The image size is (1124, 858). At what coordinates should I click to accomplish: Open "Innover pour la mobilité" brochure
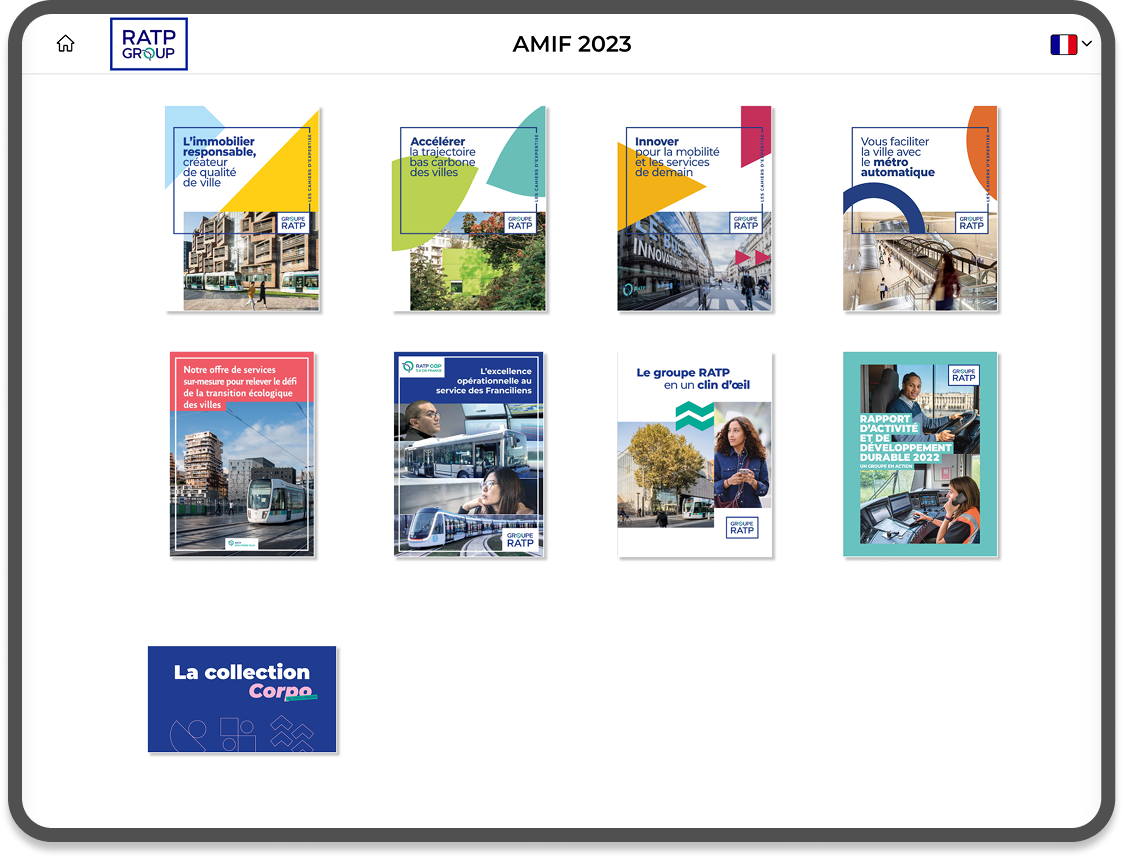[694, 209]
